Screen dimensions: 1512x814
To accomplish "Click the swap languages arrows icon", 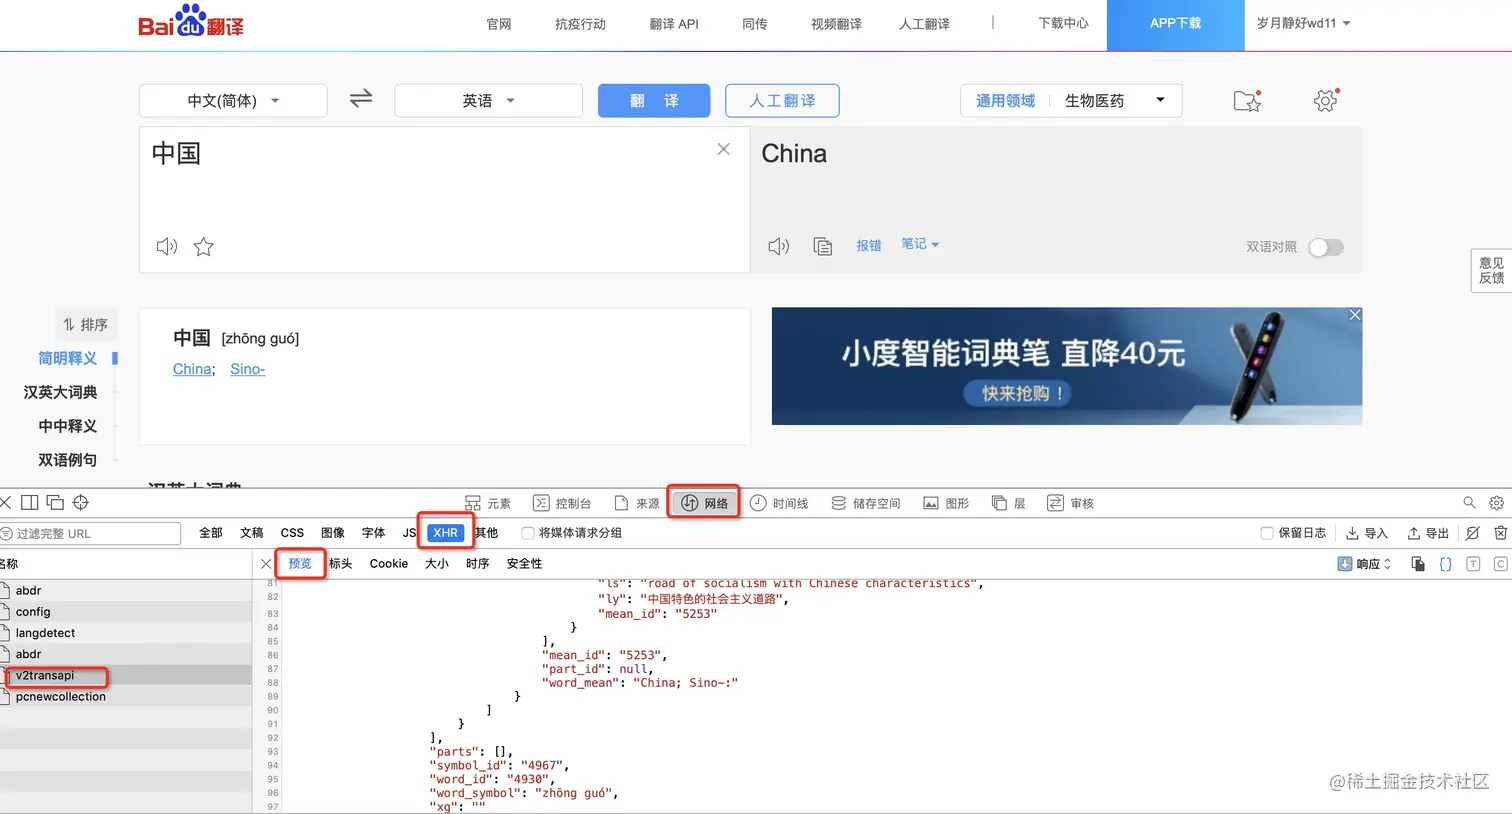I will point(361,98).
